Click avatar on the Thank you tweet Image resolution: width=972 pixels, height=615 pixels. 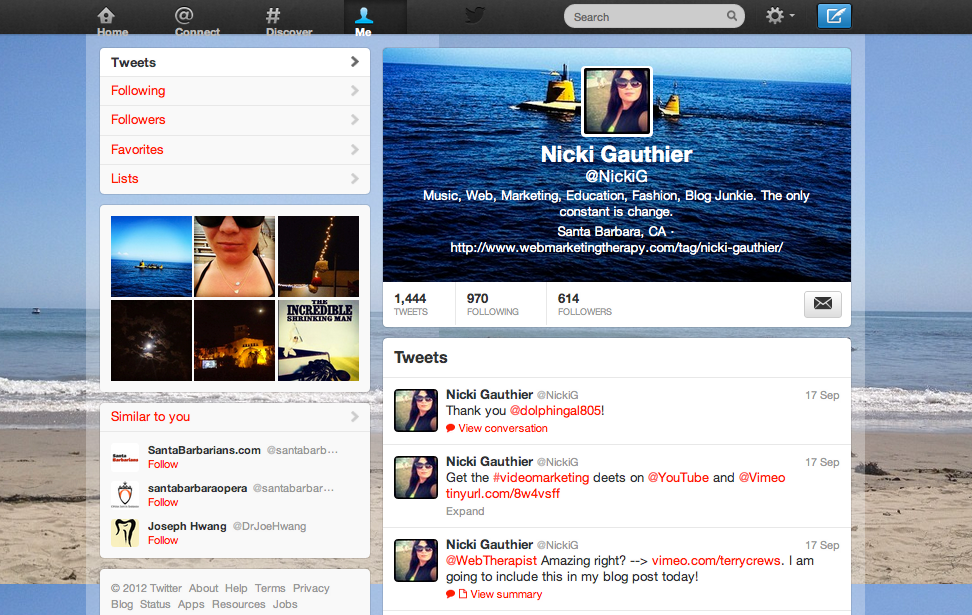pyautogui.click(x=416, y=410)
